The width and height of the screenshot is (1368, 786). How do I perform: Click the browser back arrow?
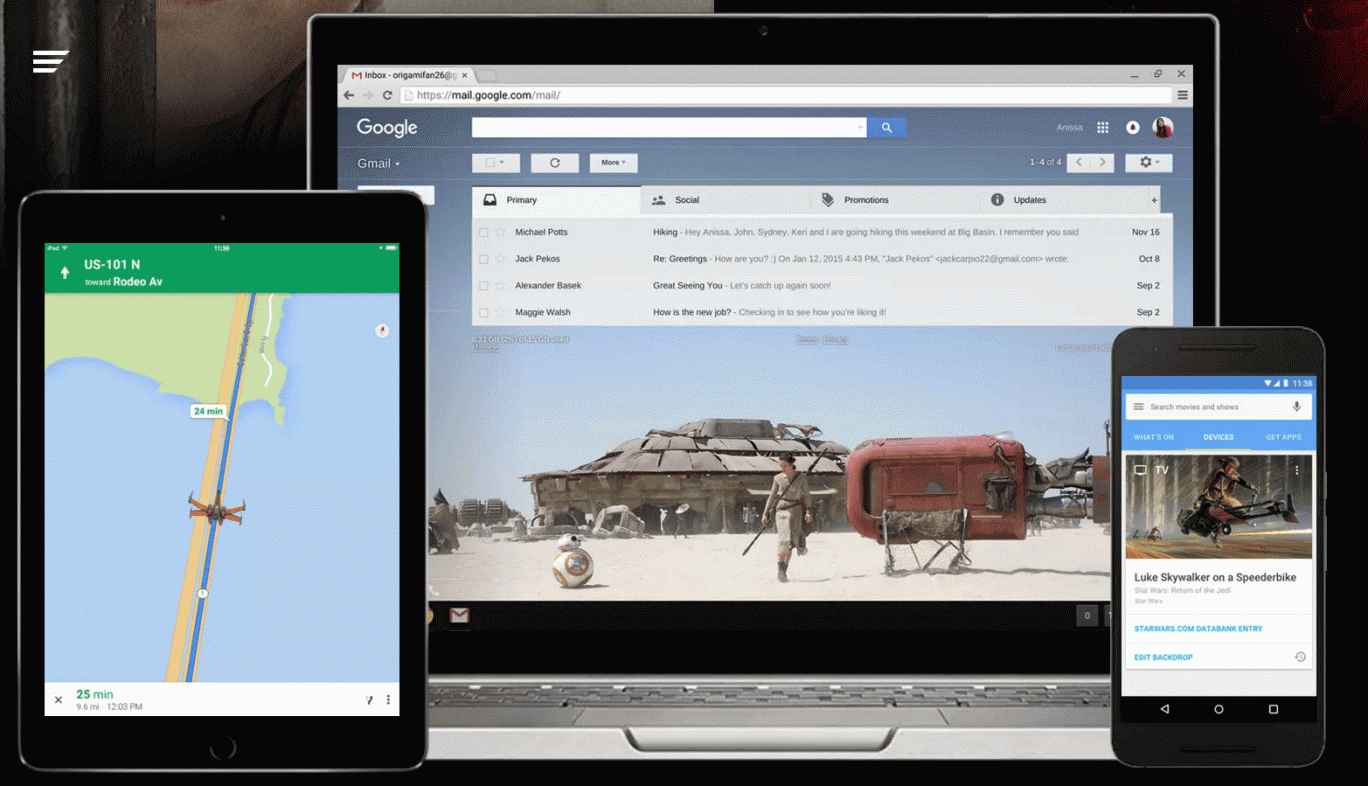coord(349,95)
